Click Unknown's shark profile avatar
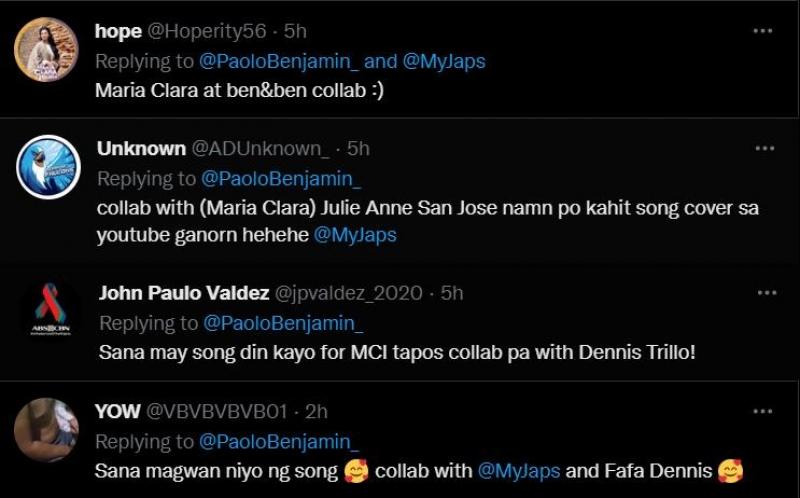This screenshot has width=800, height=498. point(47,167)
